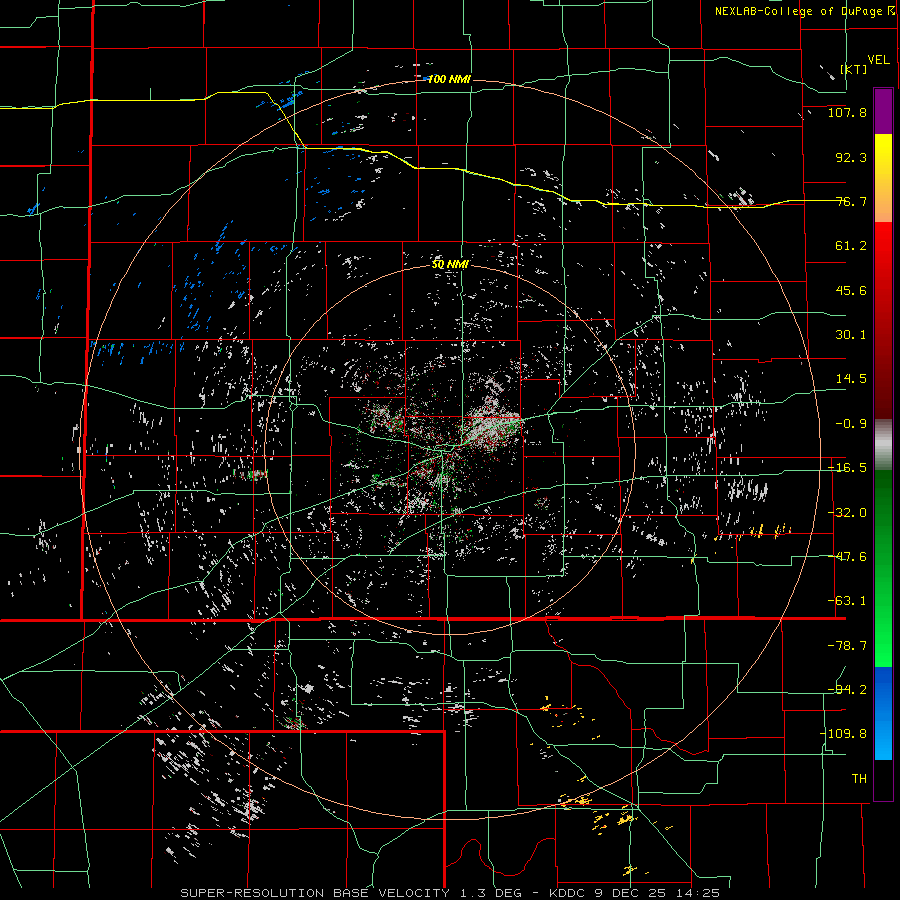Click the 14.5 velocity scale value
Viewport: 900px width, 900px height.
click(x=851, y=379)
